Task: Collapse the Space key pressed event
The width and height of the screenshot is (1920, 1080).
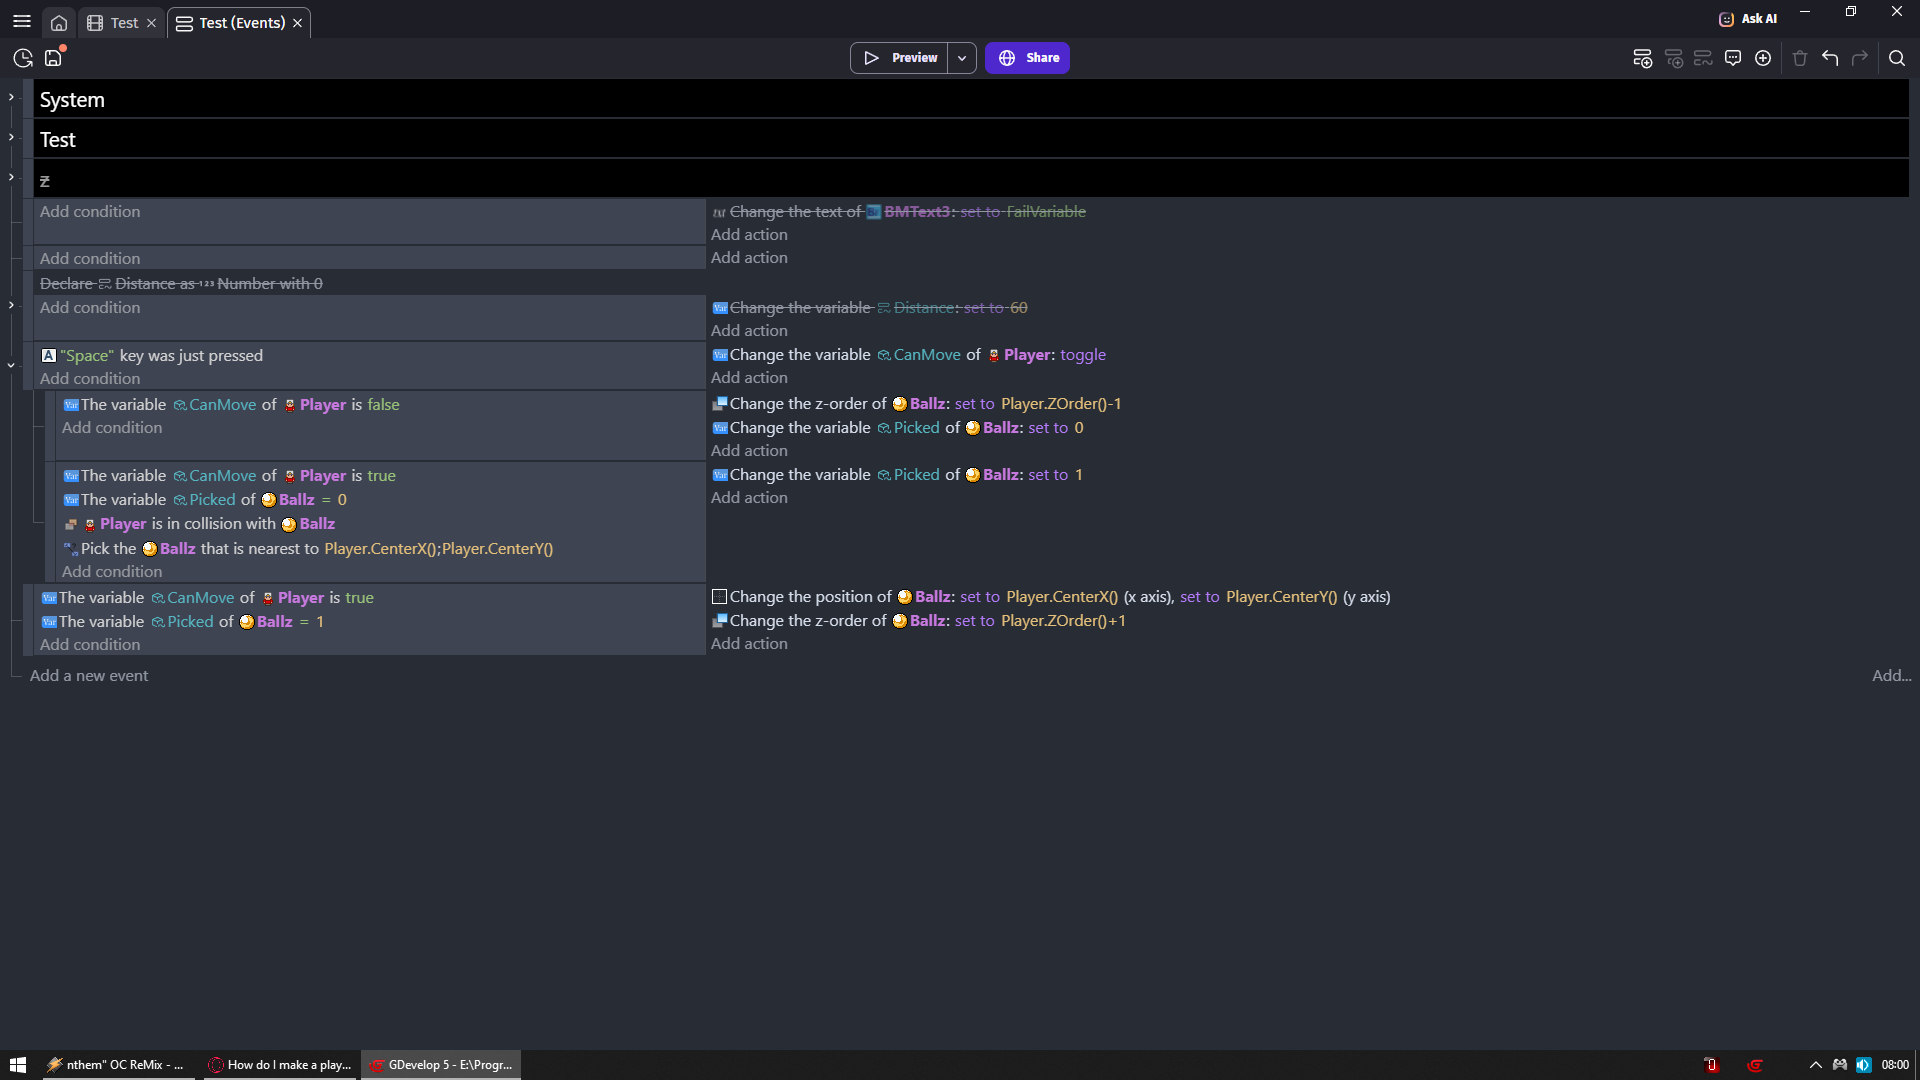Action: (11, 366)
